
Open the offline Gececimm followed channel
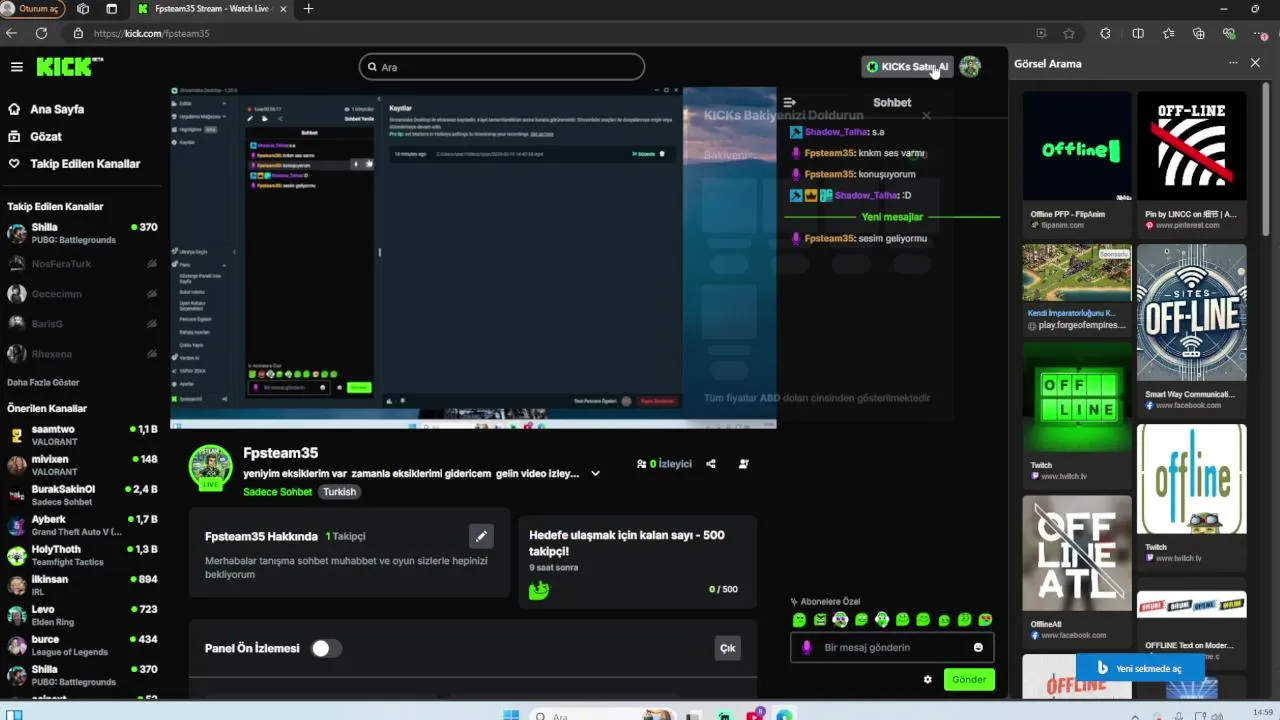tap(82, 294)
